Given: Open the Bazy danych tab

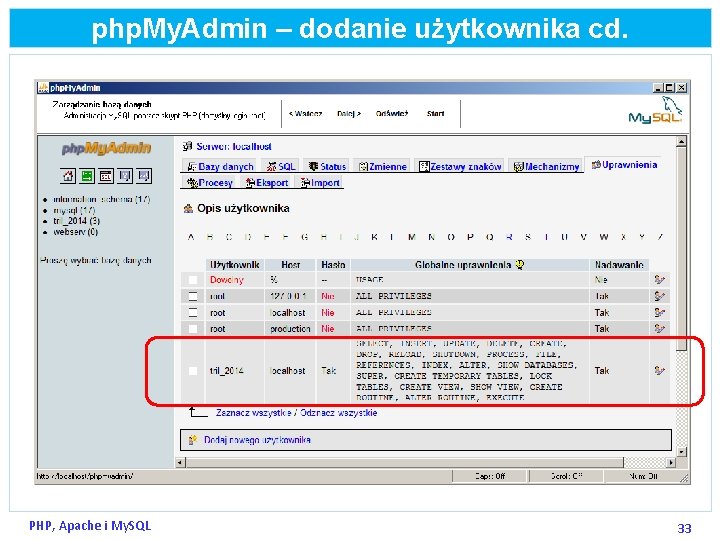Looking at the screenshot, I should point(220,167).
